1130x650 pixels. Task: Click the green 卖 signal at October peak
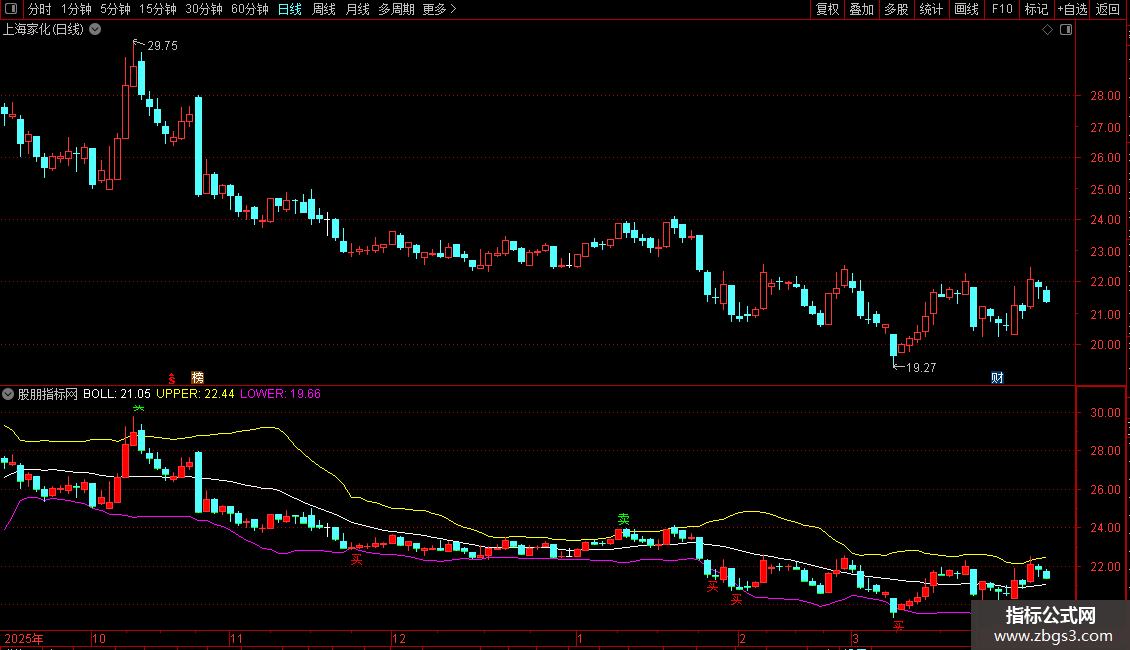(x=138, y=409)
